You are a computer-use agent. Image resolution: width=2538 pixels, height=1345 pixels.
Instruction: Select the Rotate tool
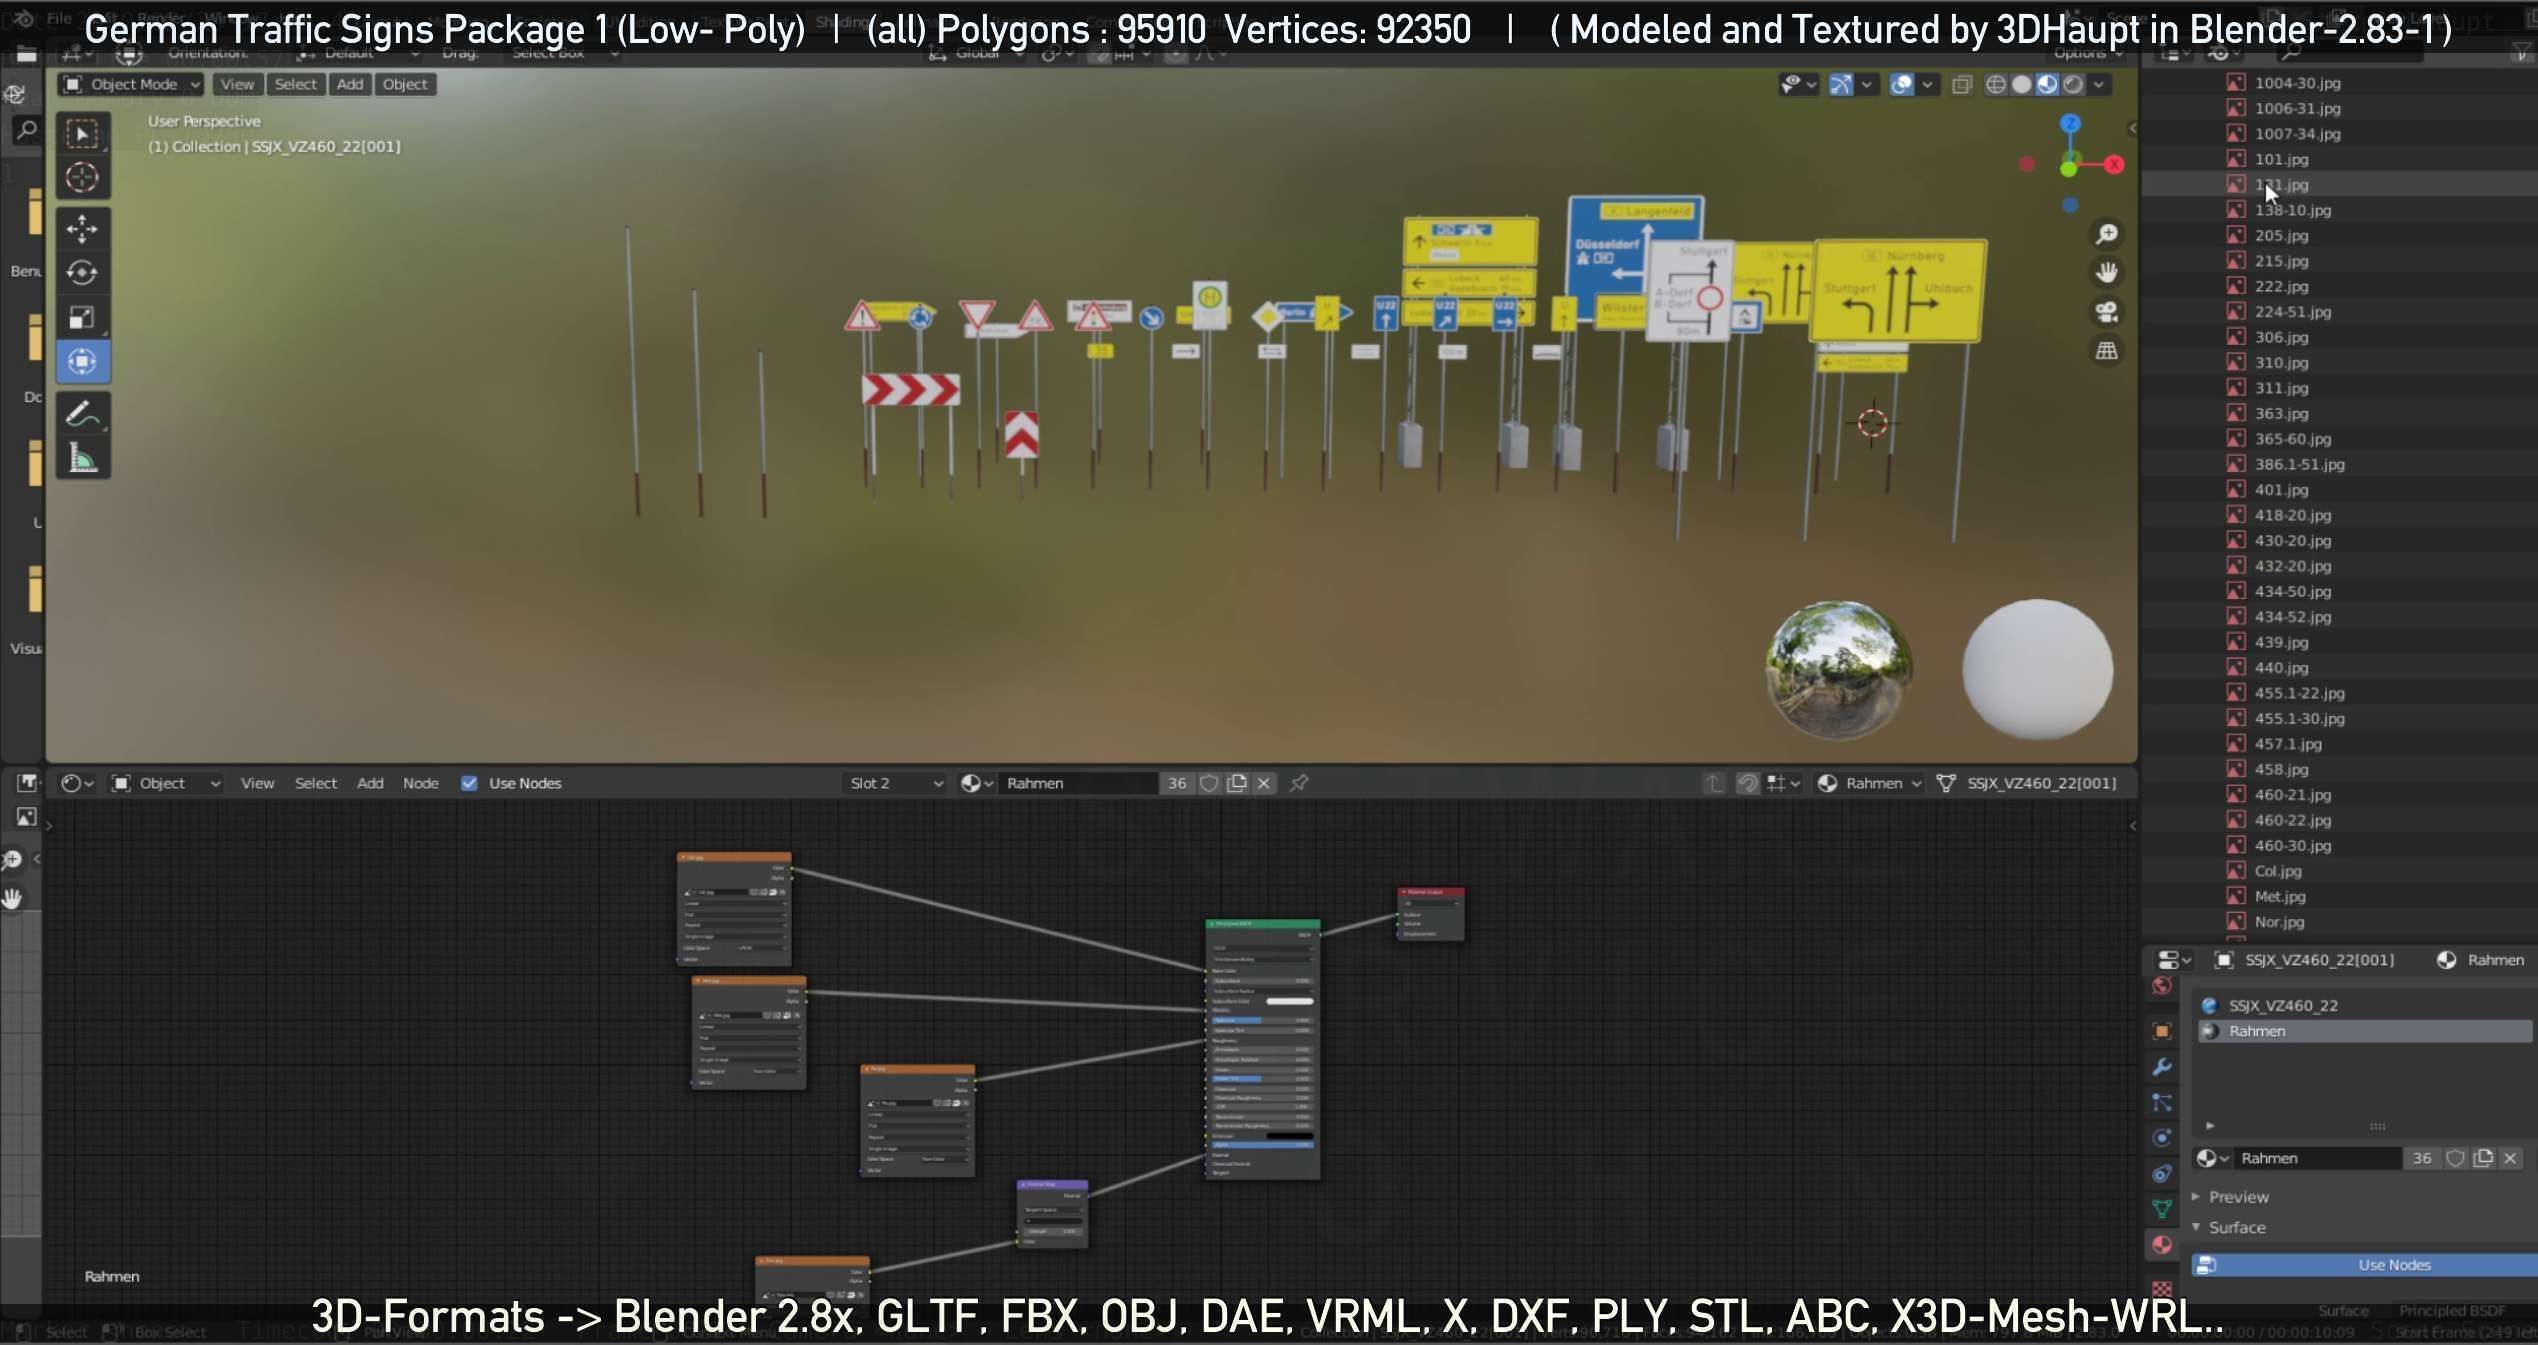tap(82, 273)
